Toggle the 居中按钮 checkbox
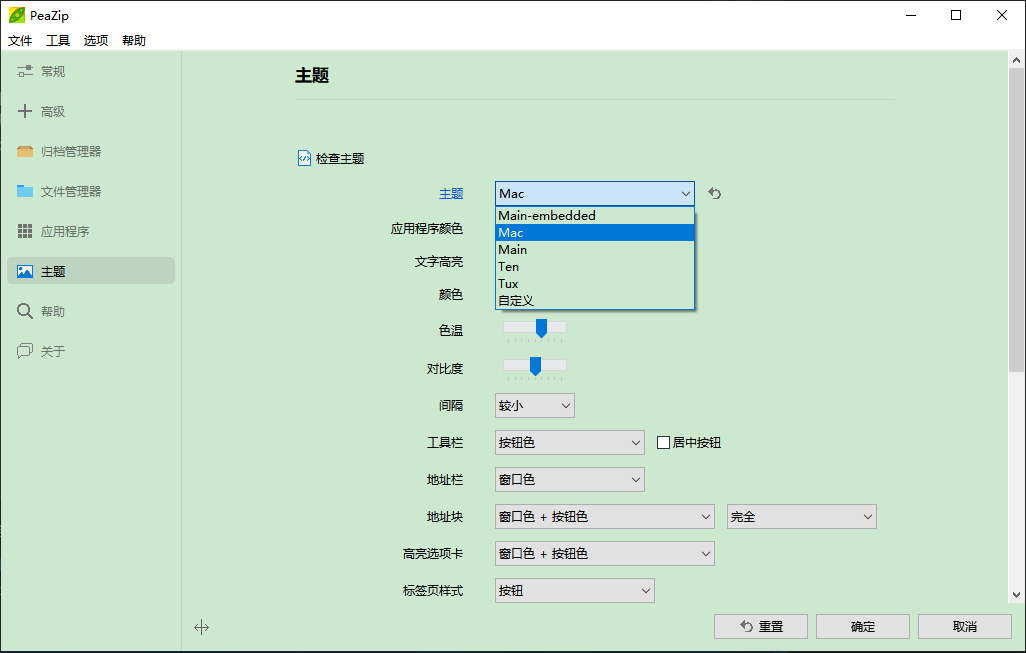Screen dimensions: 1026x653 [x=663, y=442]
